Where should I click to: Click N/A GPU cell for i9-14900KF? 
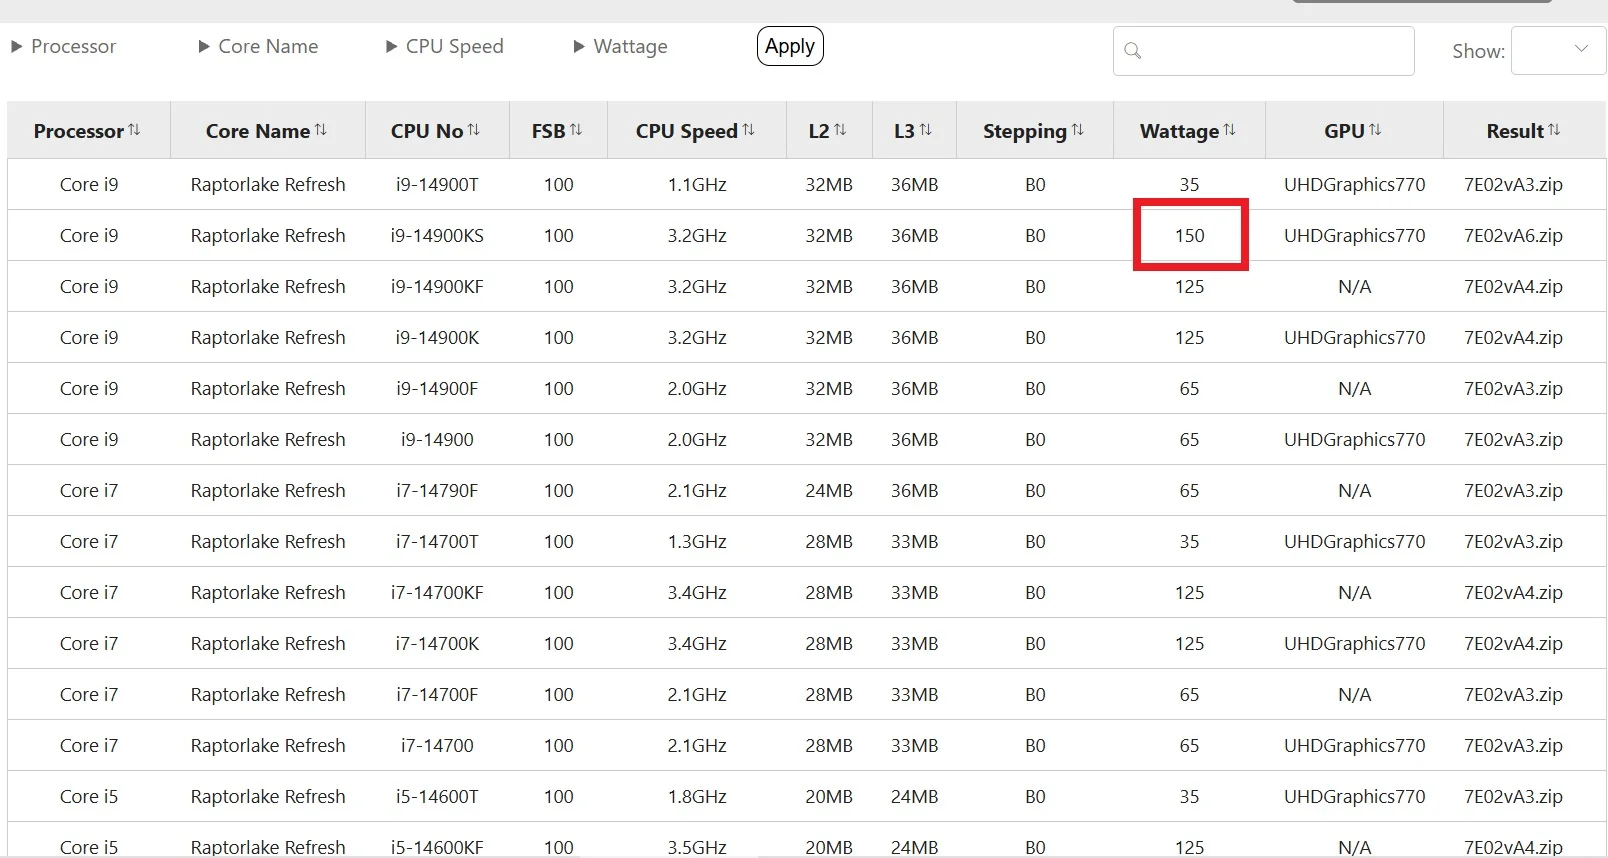point(1355,287)
